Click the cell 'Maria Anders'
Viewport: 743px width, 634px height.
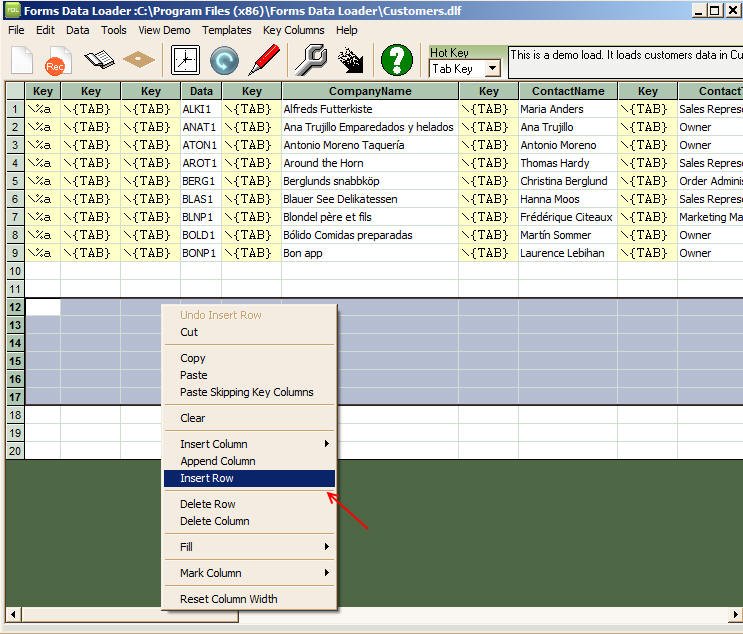pyautogui.click(x=568, y=109)
